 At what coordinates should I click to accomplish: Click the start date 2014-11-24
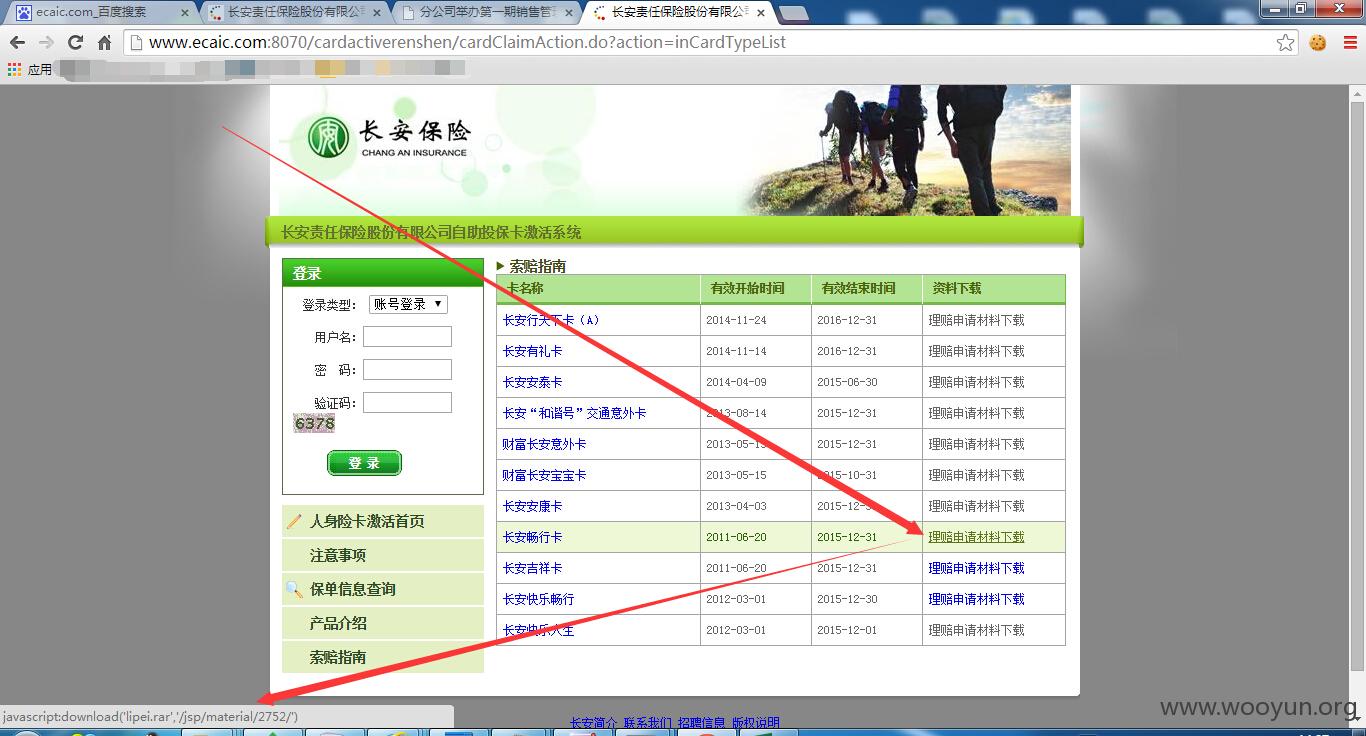click(736, 320)
